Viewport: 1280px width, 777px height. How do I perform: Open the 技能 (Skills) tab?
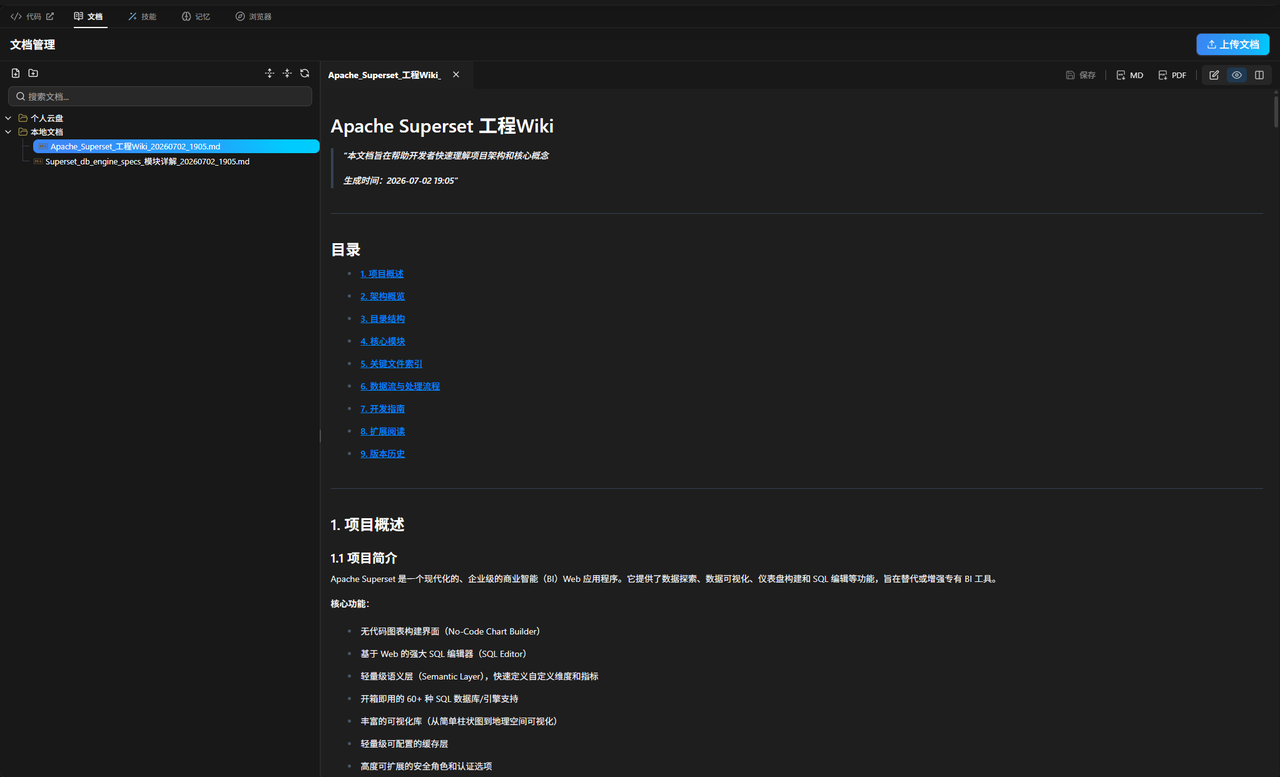pyautogui.click(x=142, y=17)
